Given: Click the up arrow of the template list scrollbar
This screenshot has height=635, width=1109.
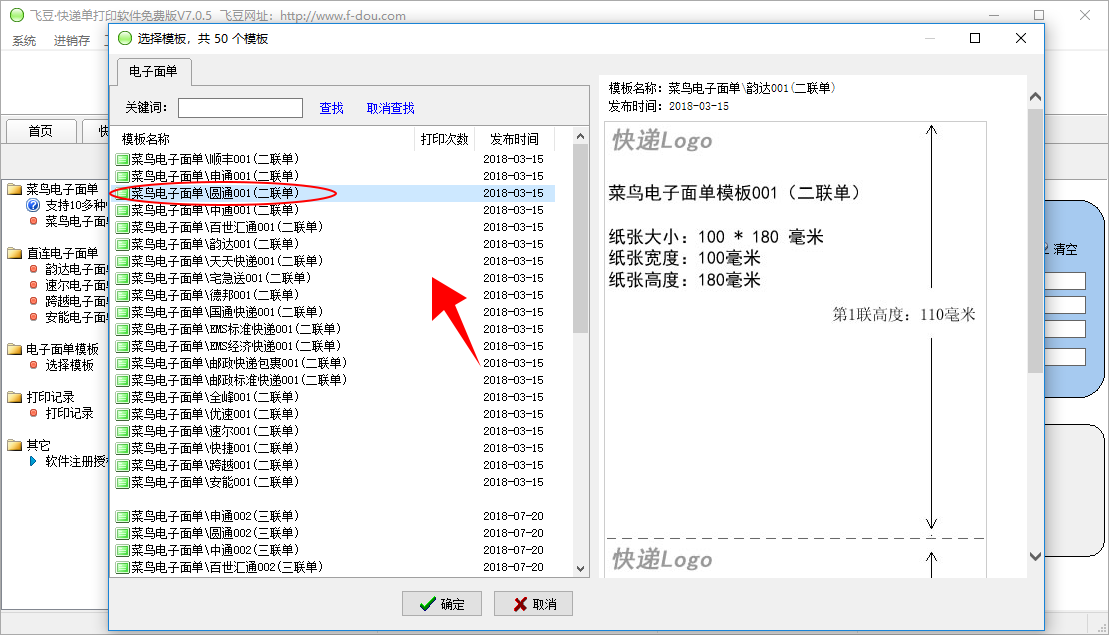Looking at the screenshot, I should (x=581, y=136).
